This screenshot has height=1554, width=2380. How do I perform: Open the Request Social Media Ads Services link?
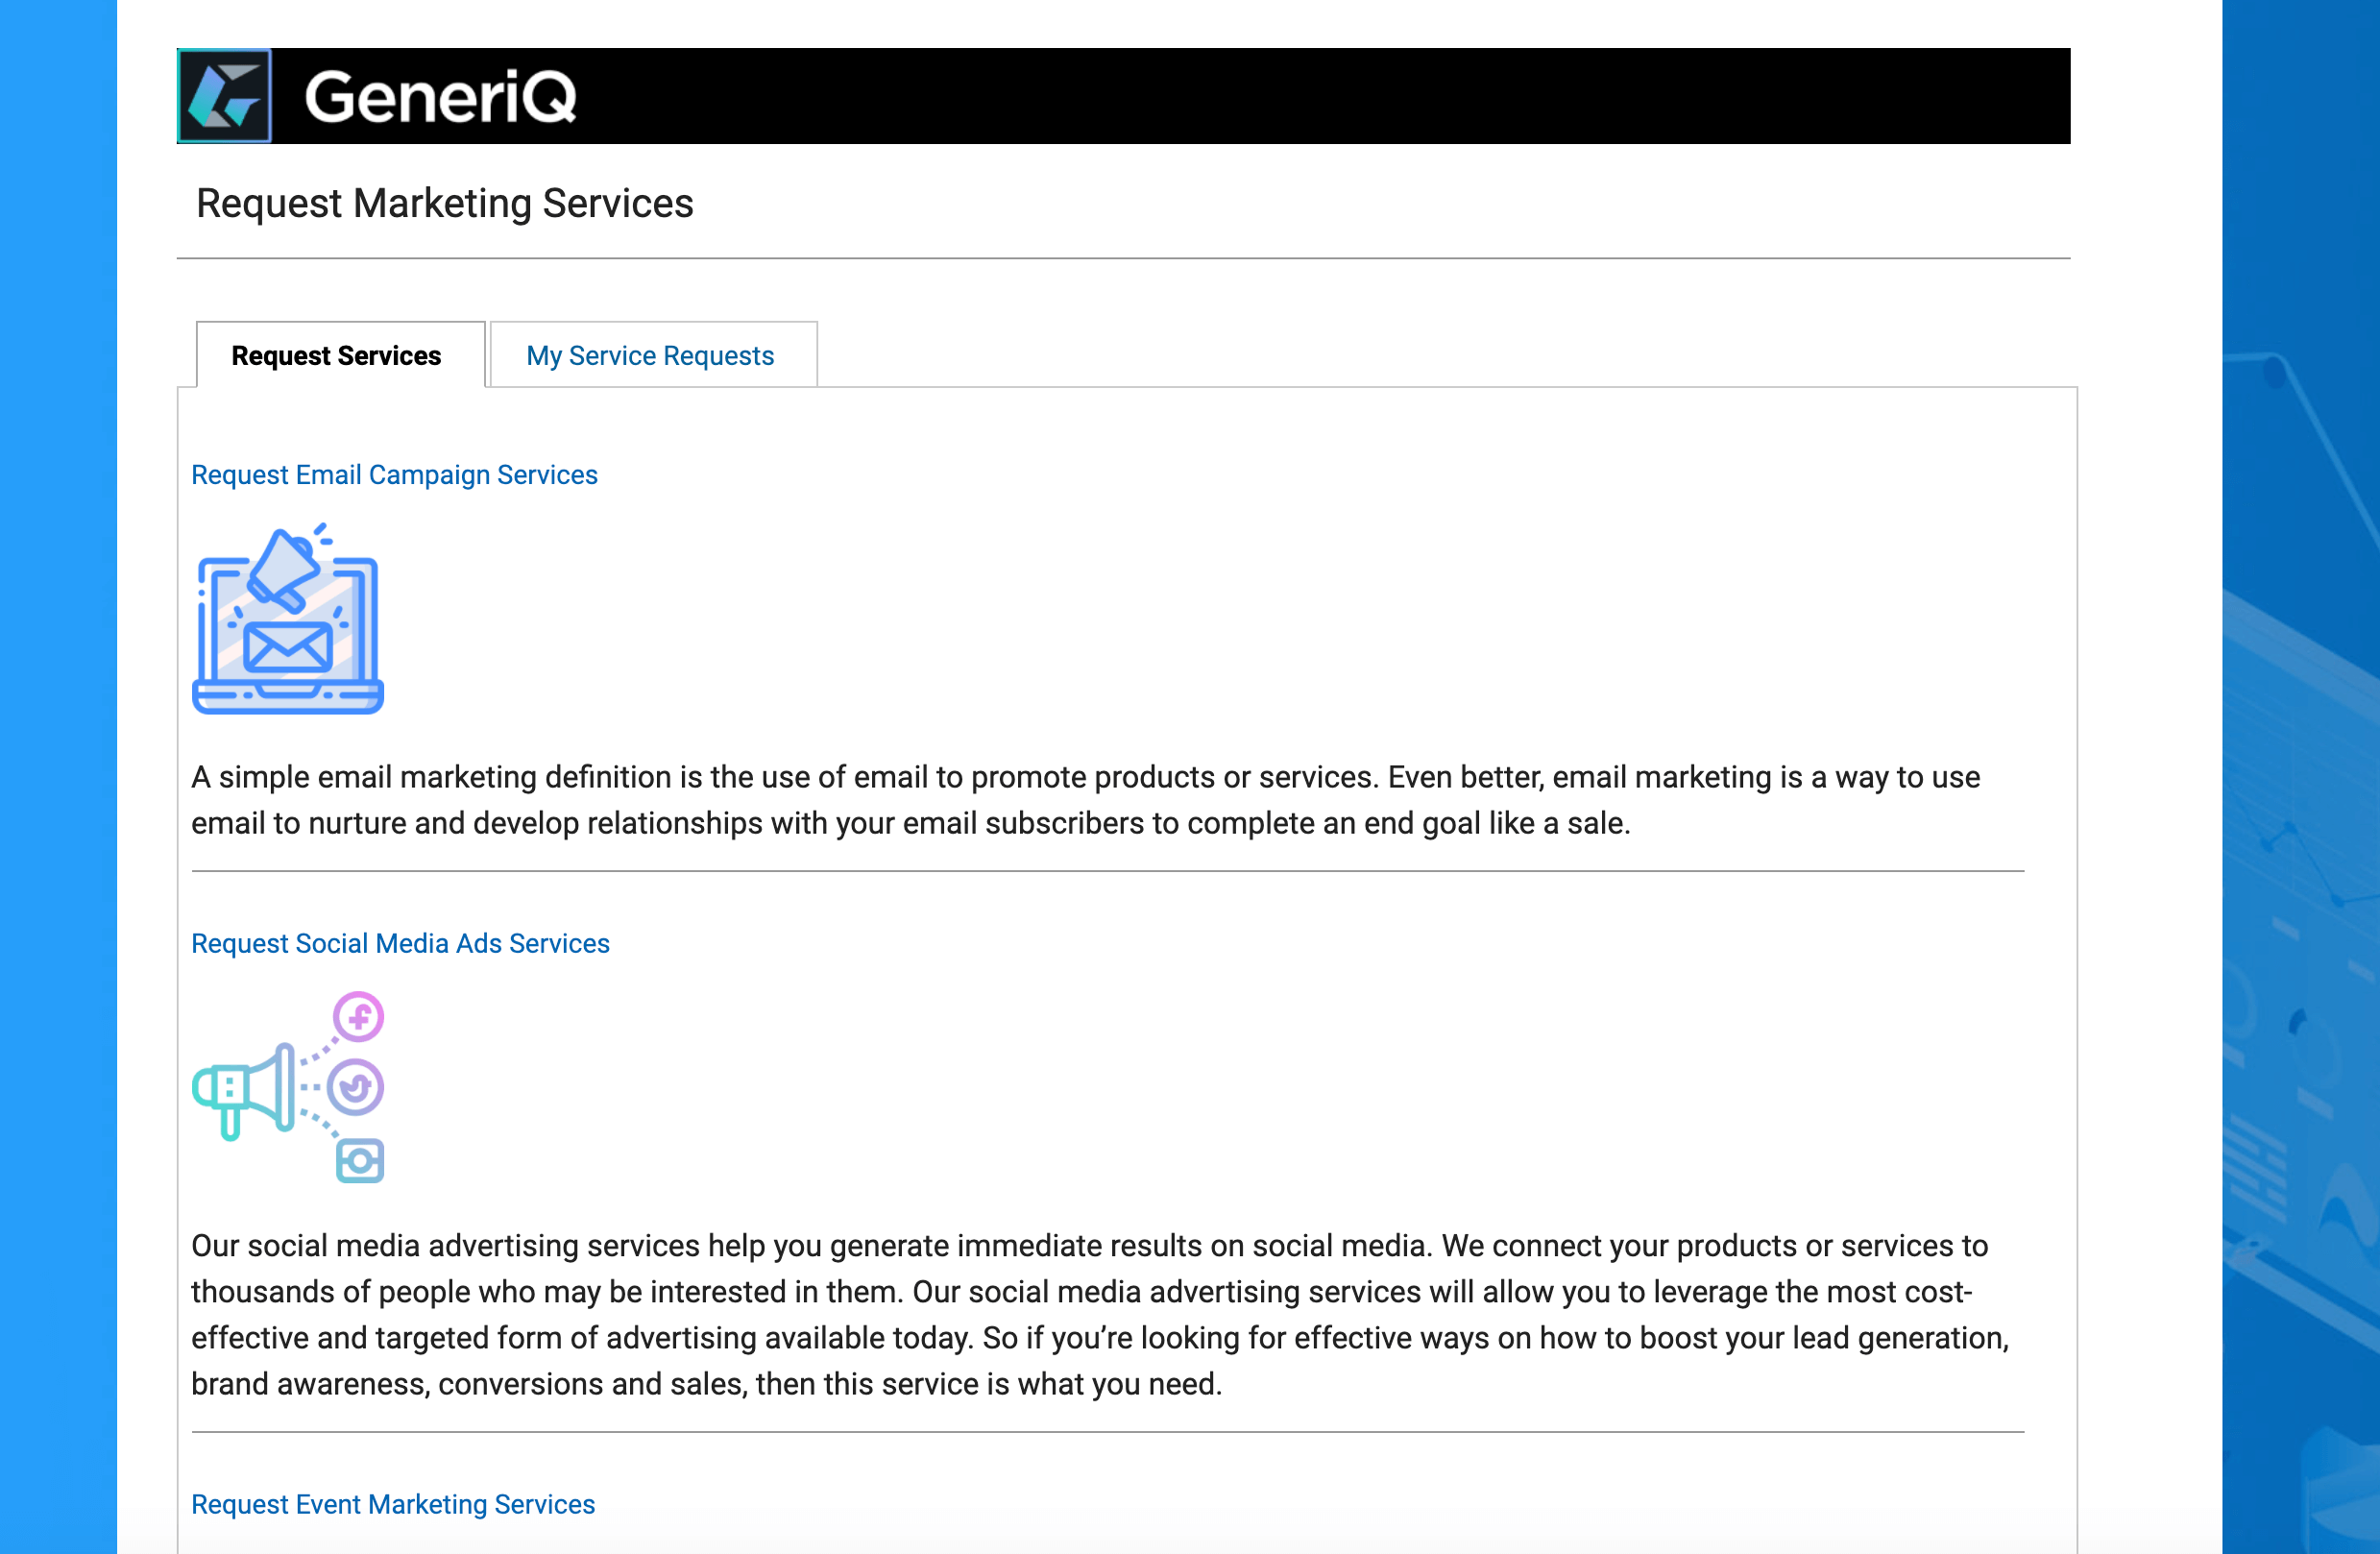coord(400,943)
